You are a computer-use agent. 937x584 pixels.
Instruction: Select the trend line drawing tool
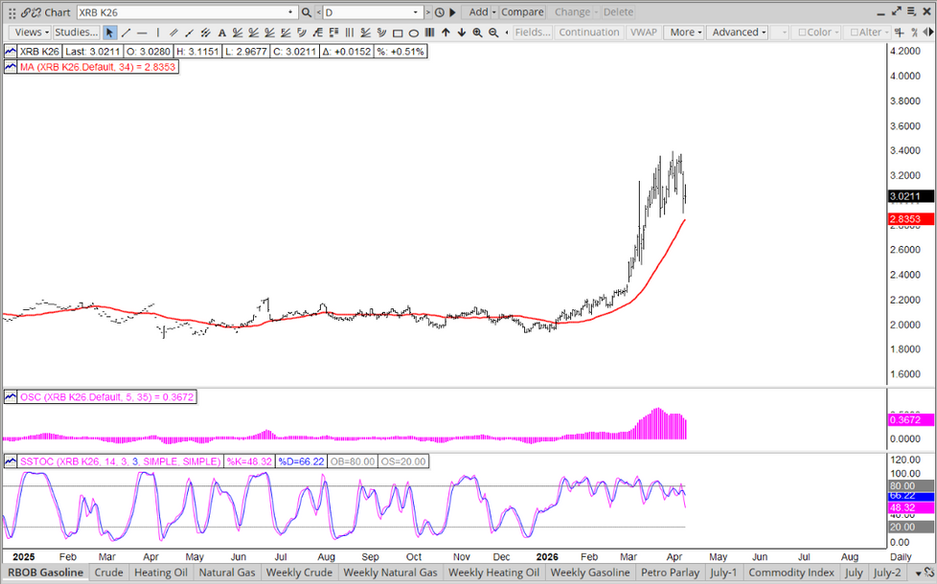[x=126, y=32]
